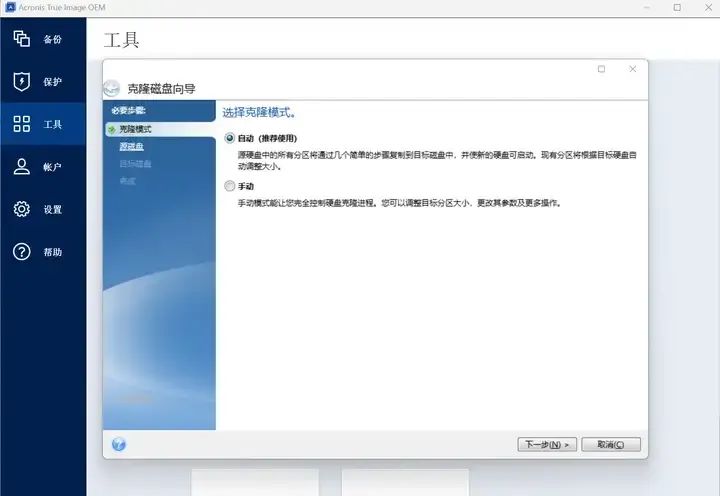Click the 帐户 sidebar label
Screen dimensions: 720x496
click(x=52, y=167)
